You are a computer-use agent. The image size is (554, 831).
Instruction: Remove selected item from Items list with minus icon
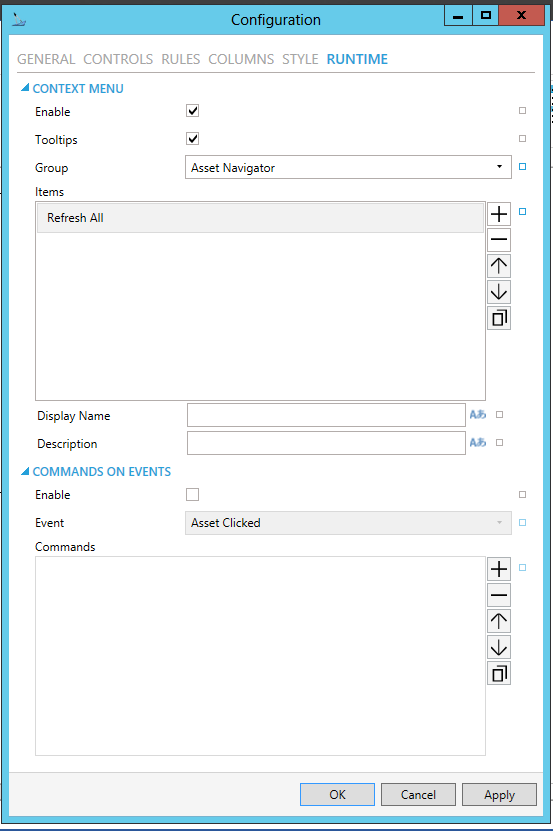499,240
